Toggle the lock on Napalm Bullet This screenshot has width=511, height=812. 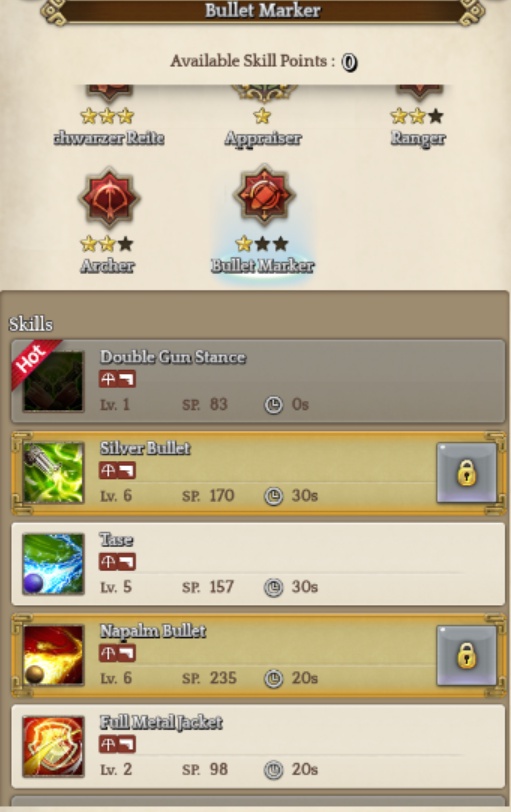click(x=466, y=655)
